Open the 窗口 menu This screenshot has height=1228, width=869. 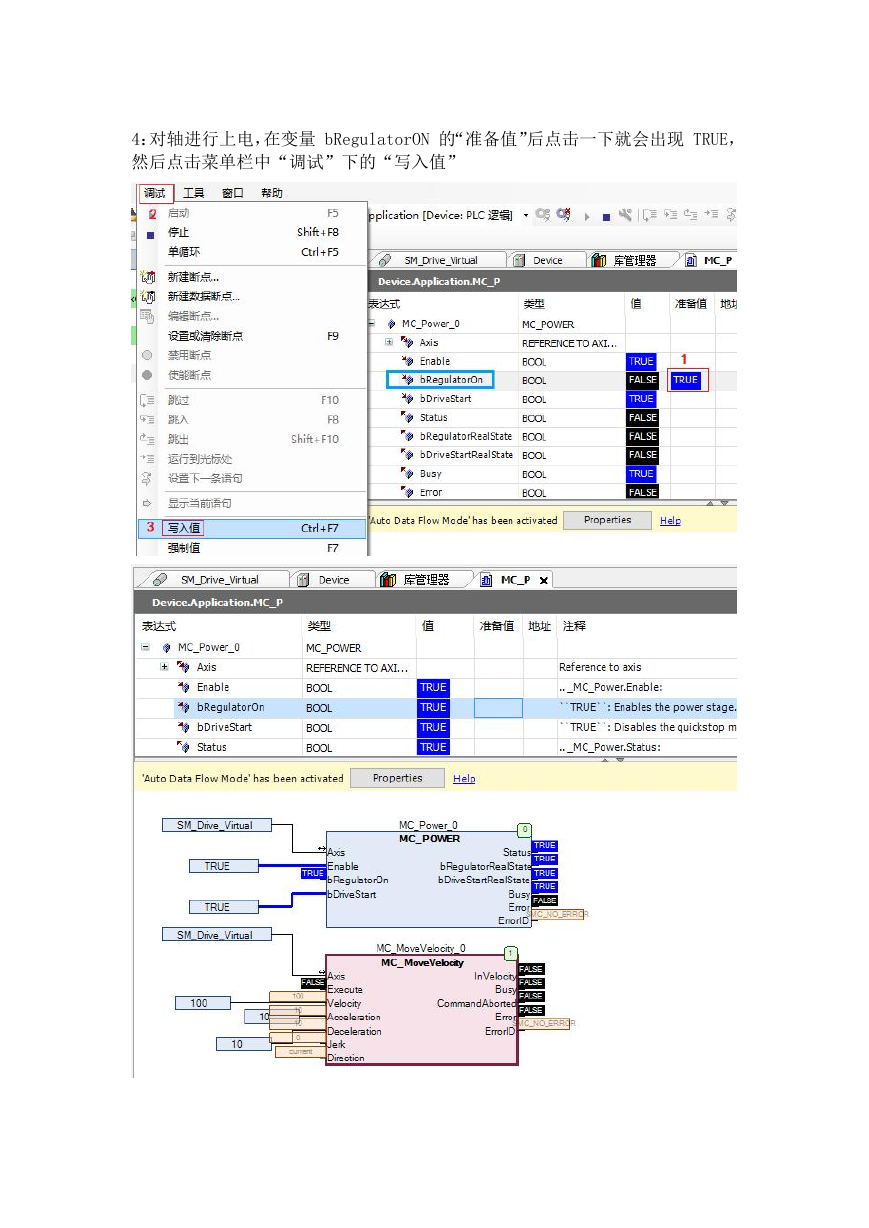(x=233, y=193)
